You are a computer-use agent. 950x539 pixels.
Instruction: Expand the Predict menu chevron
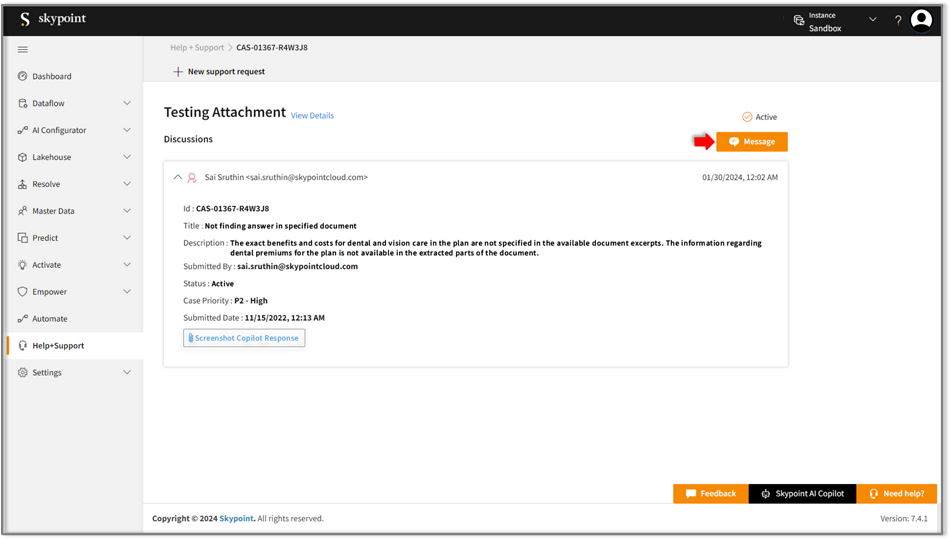click(x=127, y=238)
